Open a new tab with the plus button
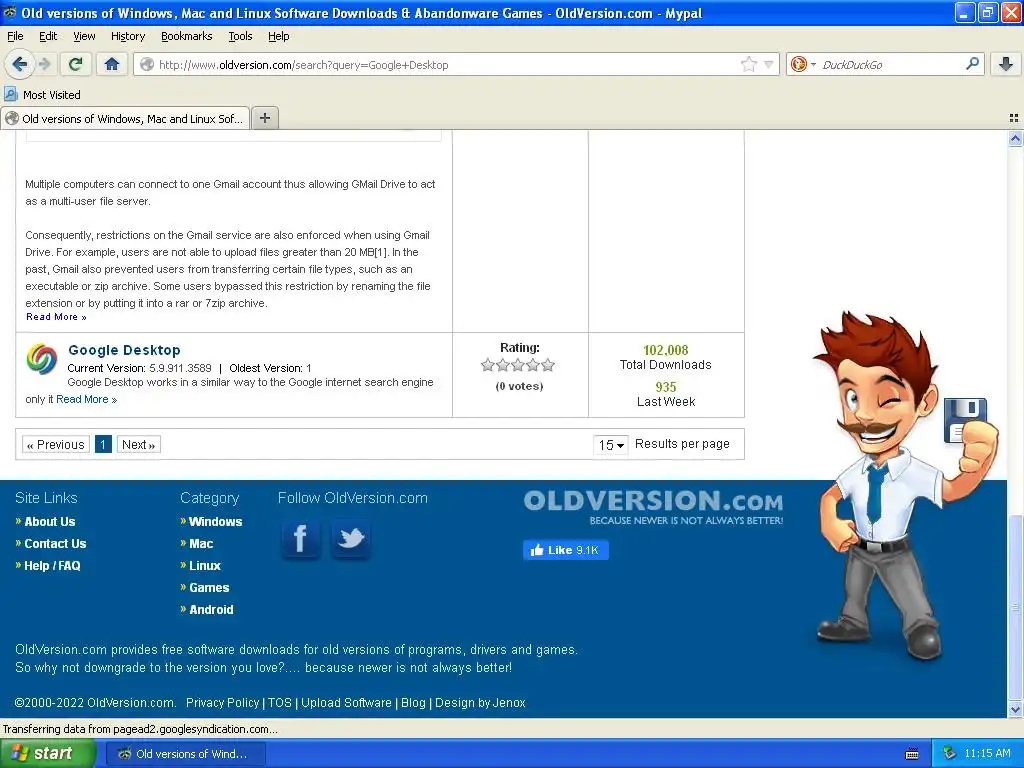The height and width of the screenshot is (768, 1024). [x=264, y=118]
